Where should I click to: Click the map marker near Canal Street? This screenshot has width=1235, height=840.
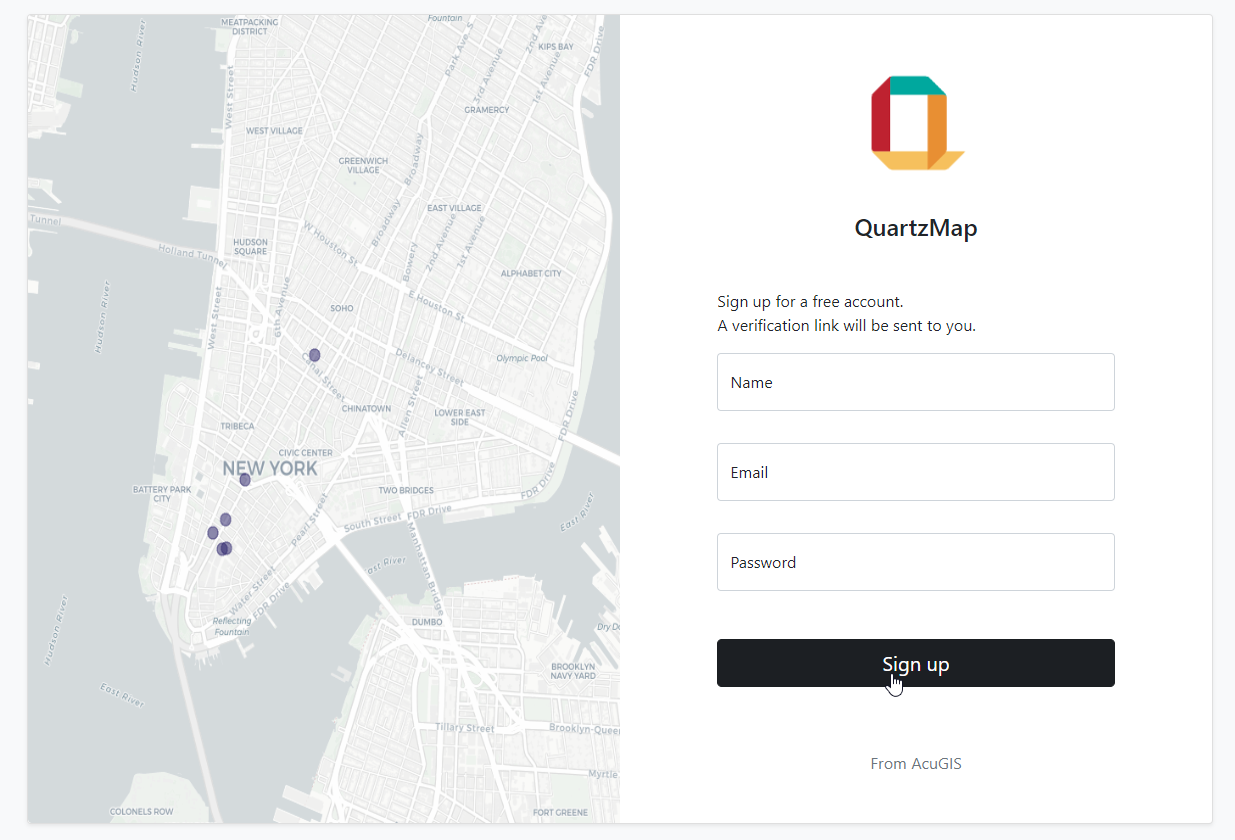click(314, 355)
